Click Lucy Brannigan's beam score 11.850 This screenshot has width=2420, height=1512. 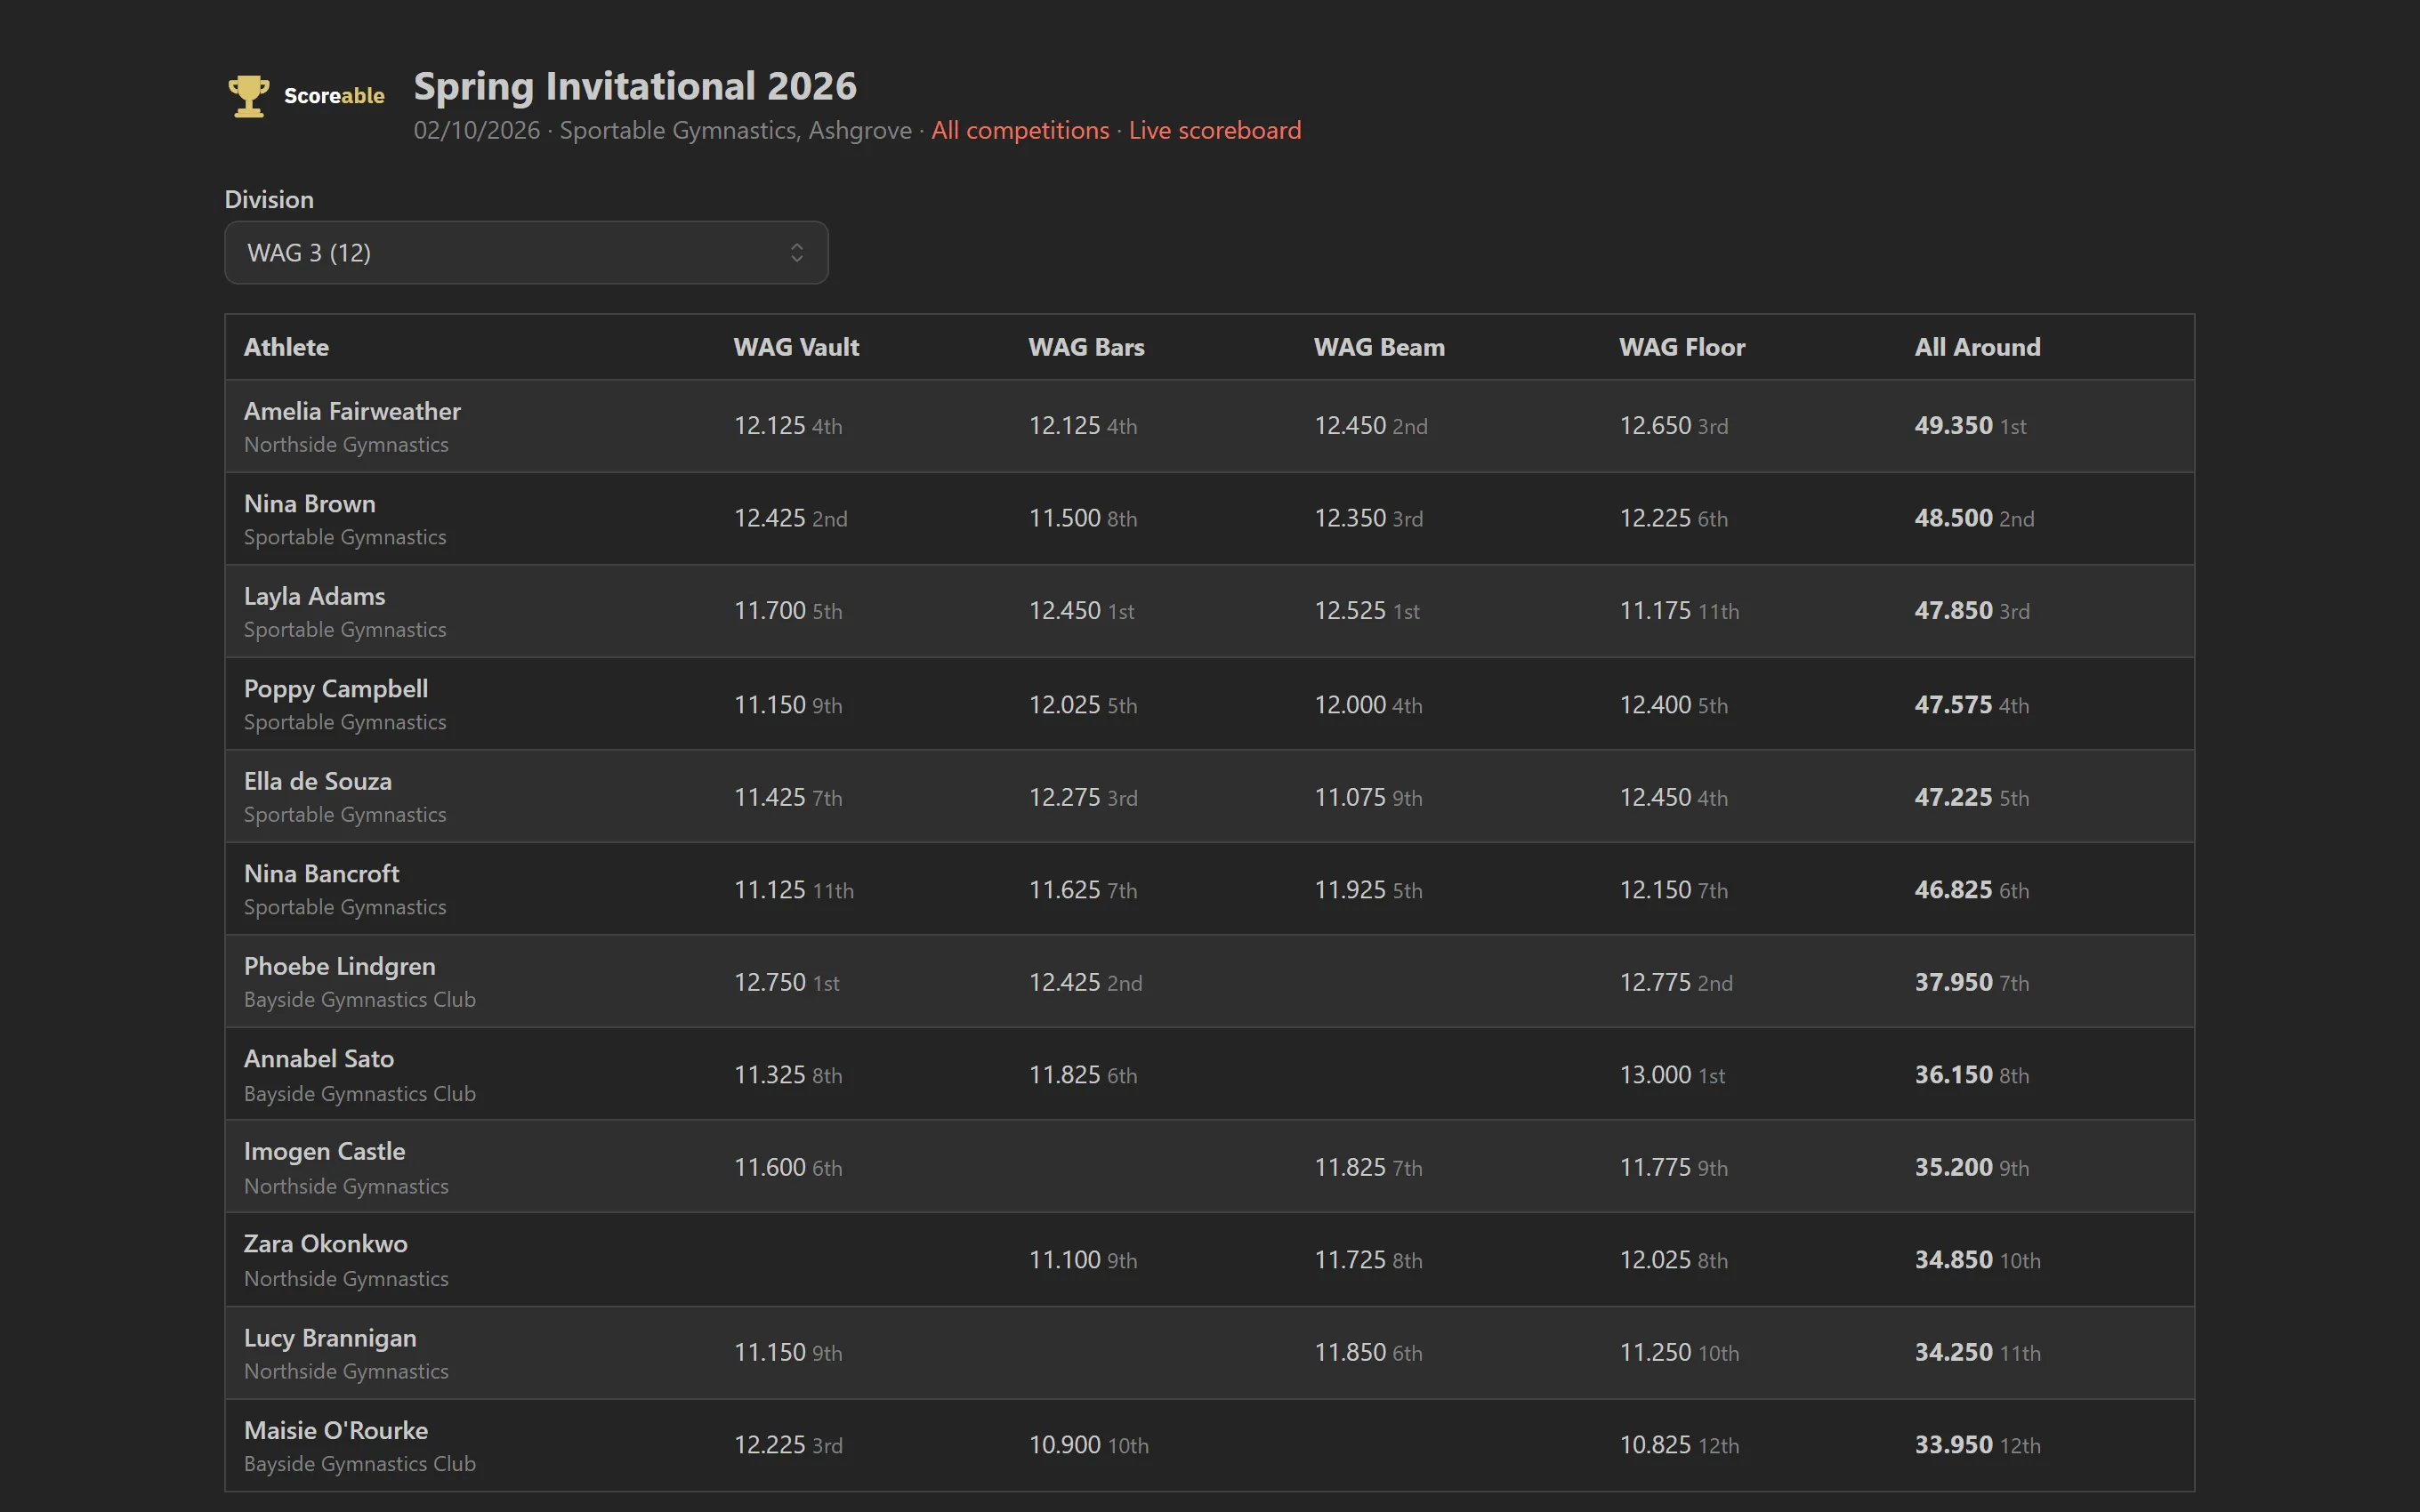coord(1350,1353)
